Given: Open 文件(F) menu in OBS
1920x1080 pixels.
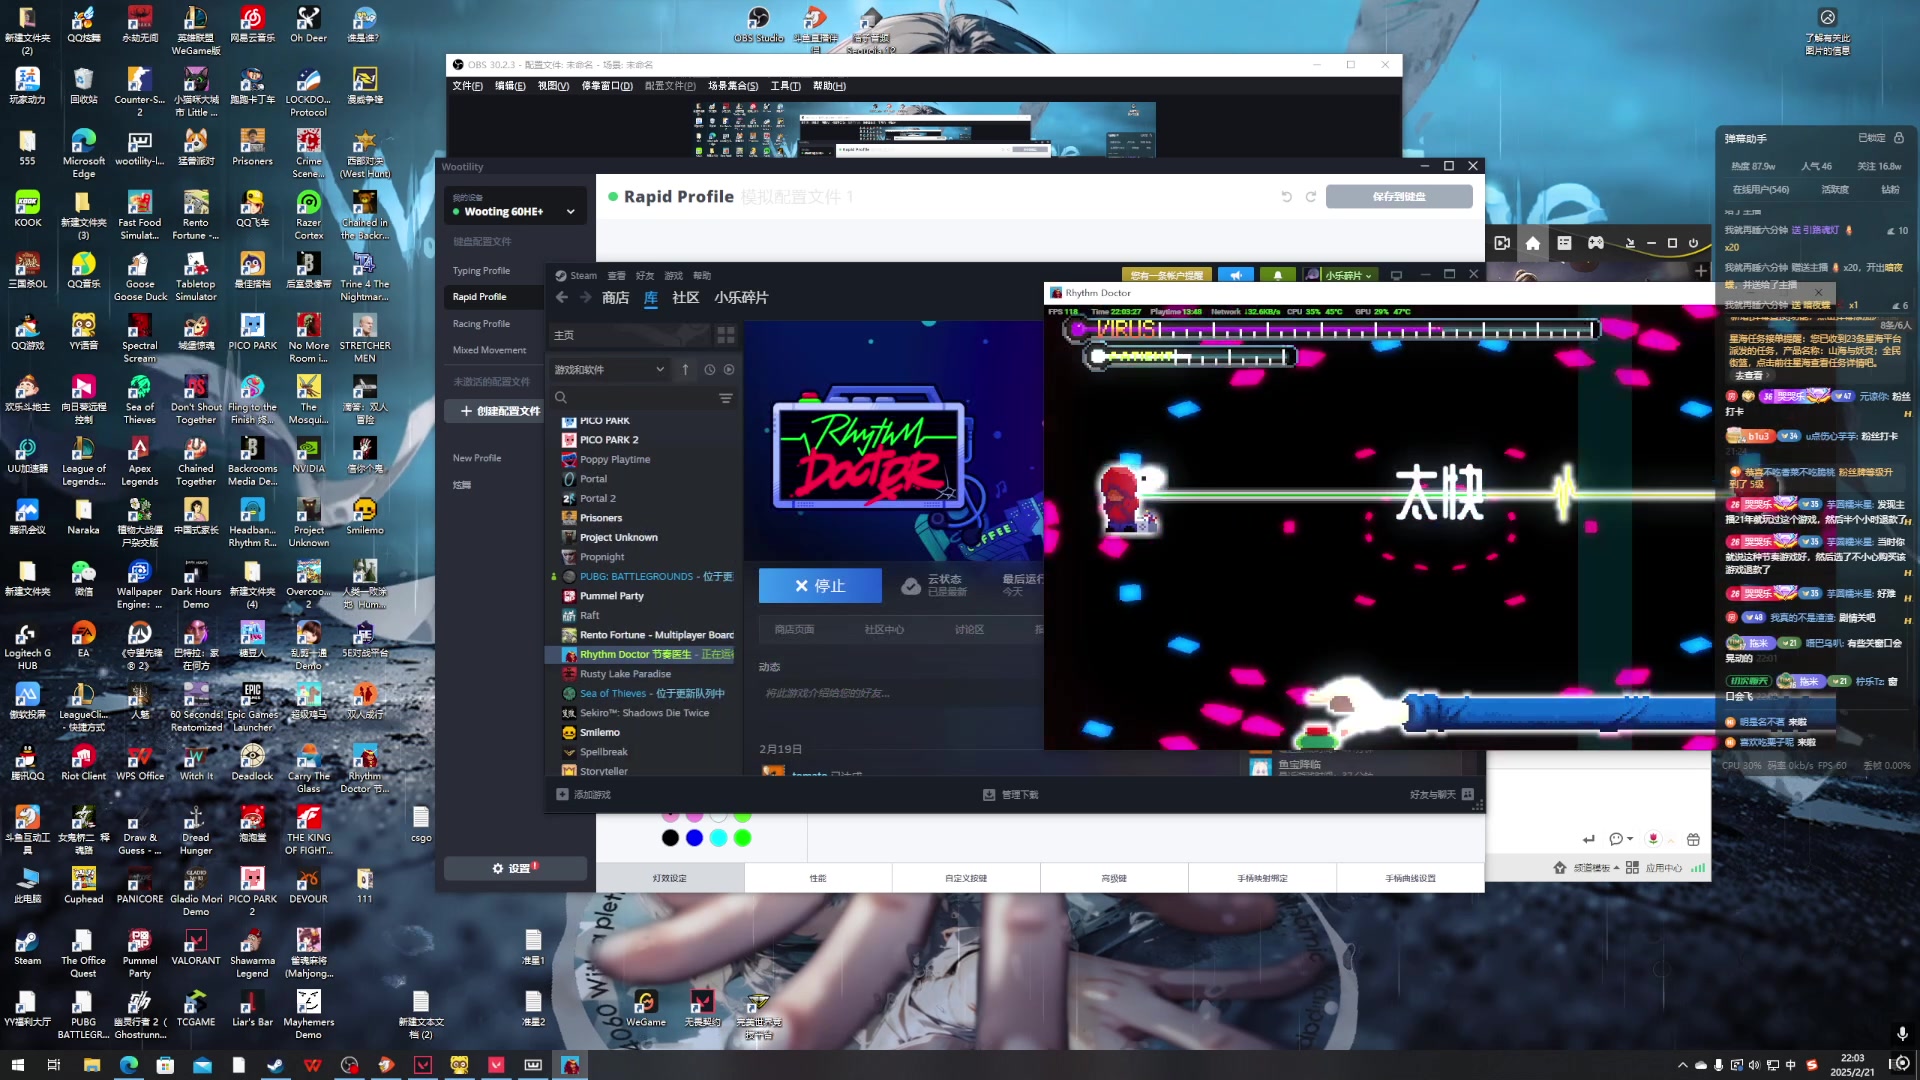Looking at the screenshot, I should (467, 86).
